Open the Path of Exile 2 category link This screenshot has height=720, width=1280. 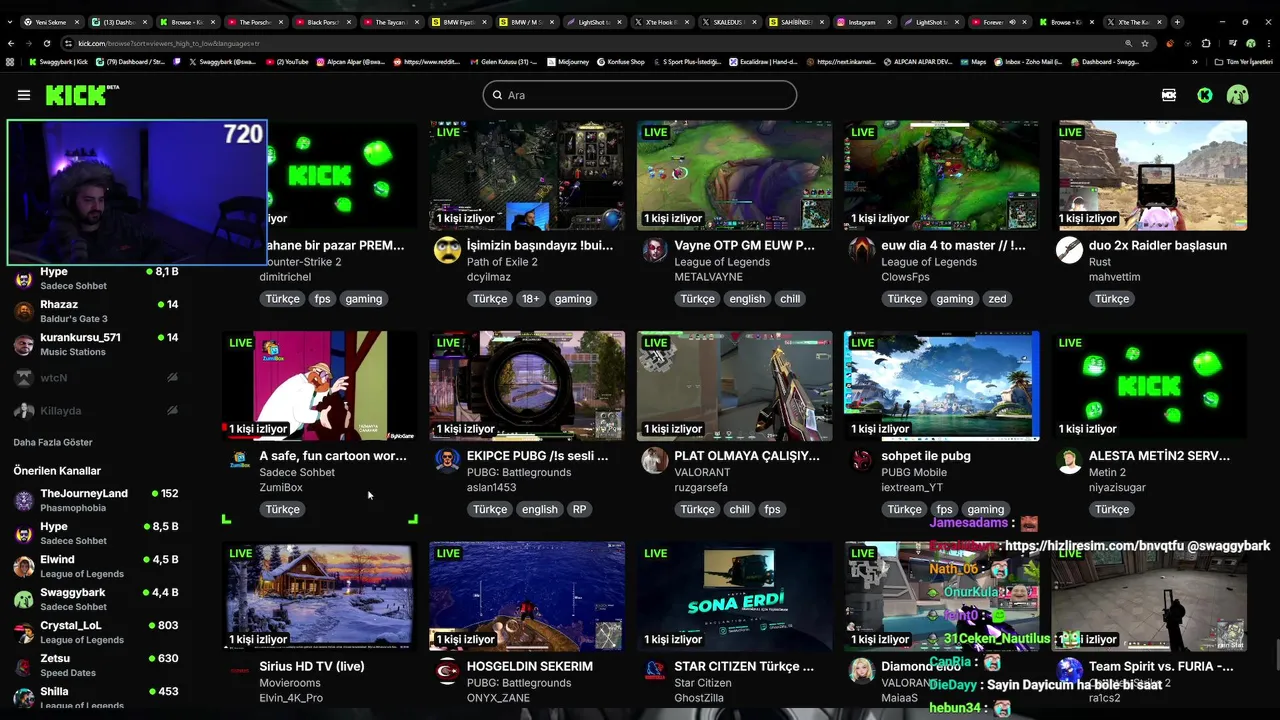tap(502, 262)
